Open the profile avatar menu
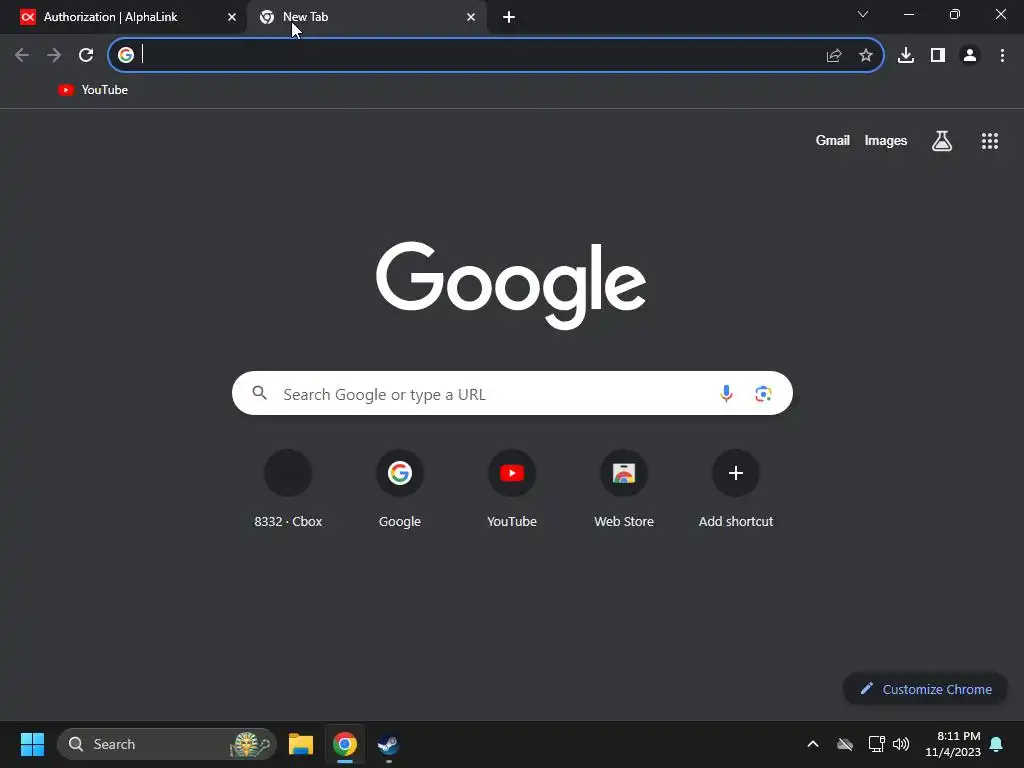The height and width of the screenshot is (768, 1024). [x=970, y=56]
